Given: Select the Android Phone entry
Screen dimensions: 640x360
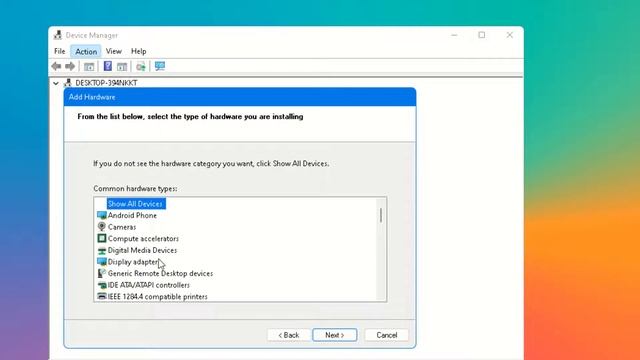Looking at the screenshot, I should (x=132, y=215).
